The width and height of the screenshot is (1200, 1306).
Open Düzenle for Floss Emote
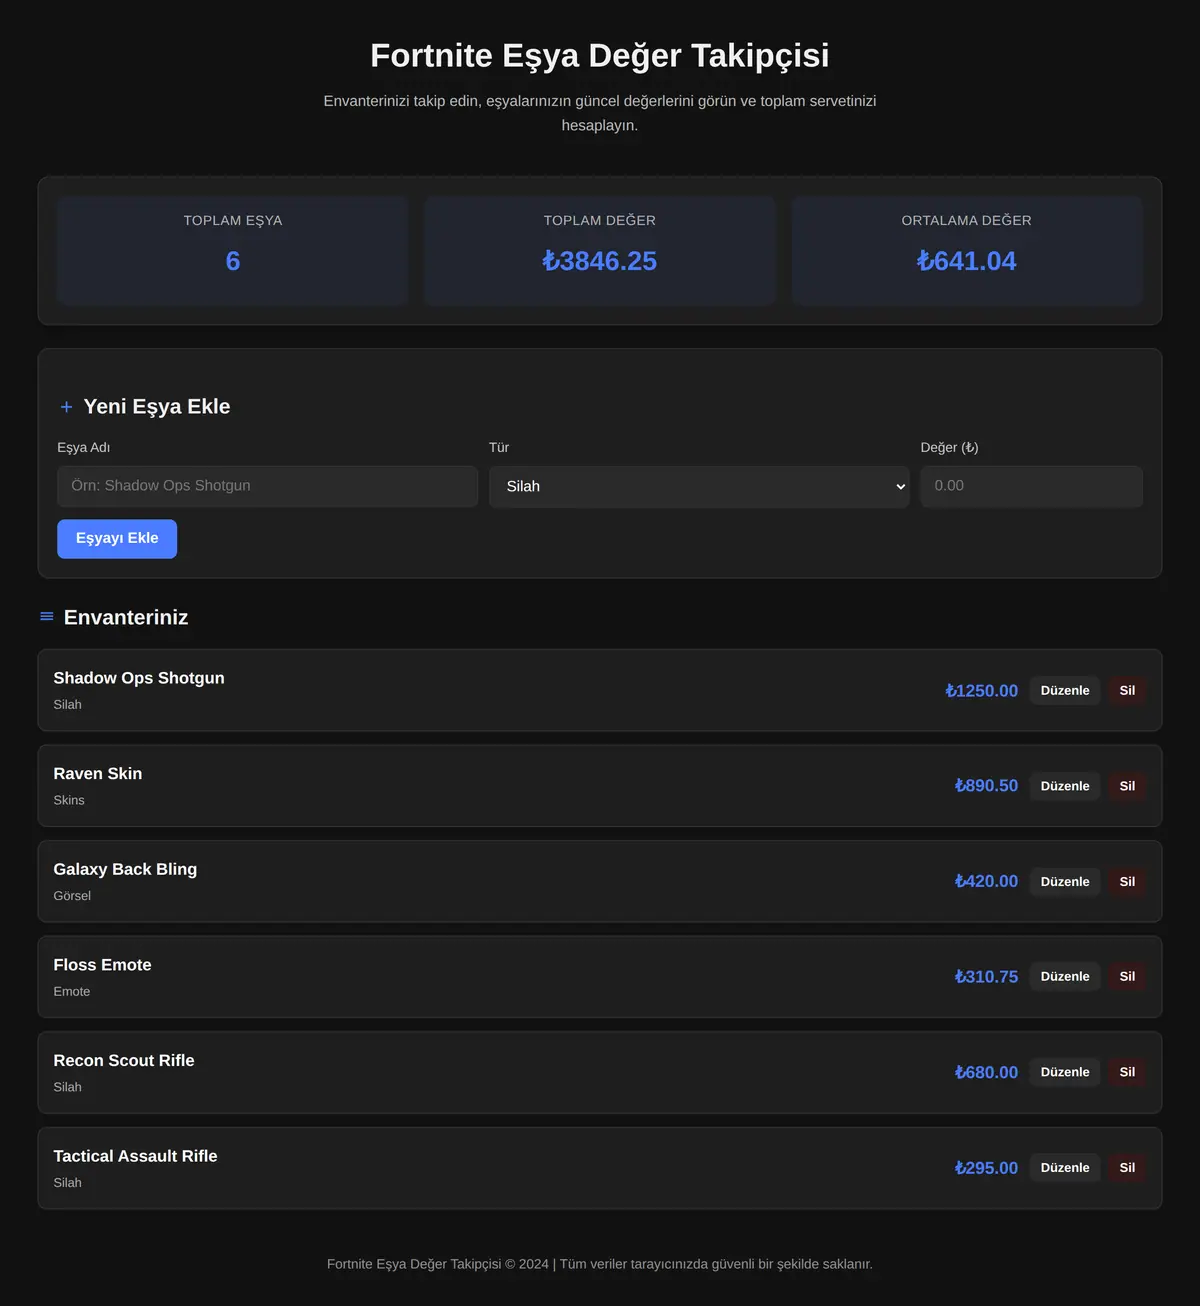[x=1065, y=977]
